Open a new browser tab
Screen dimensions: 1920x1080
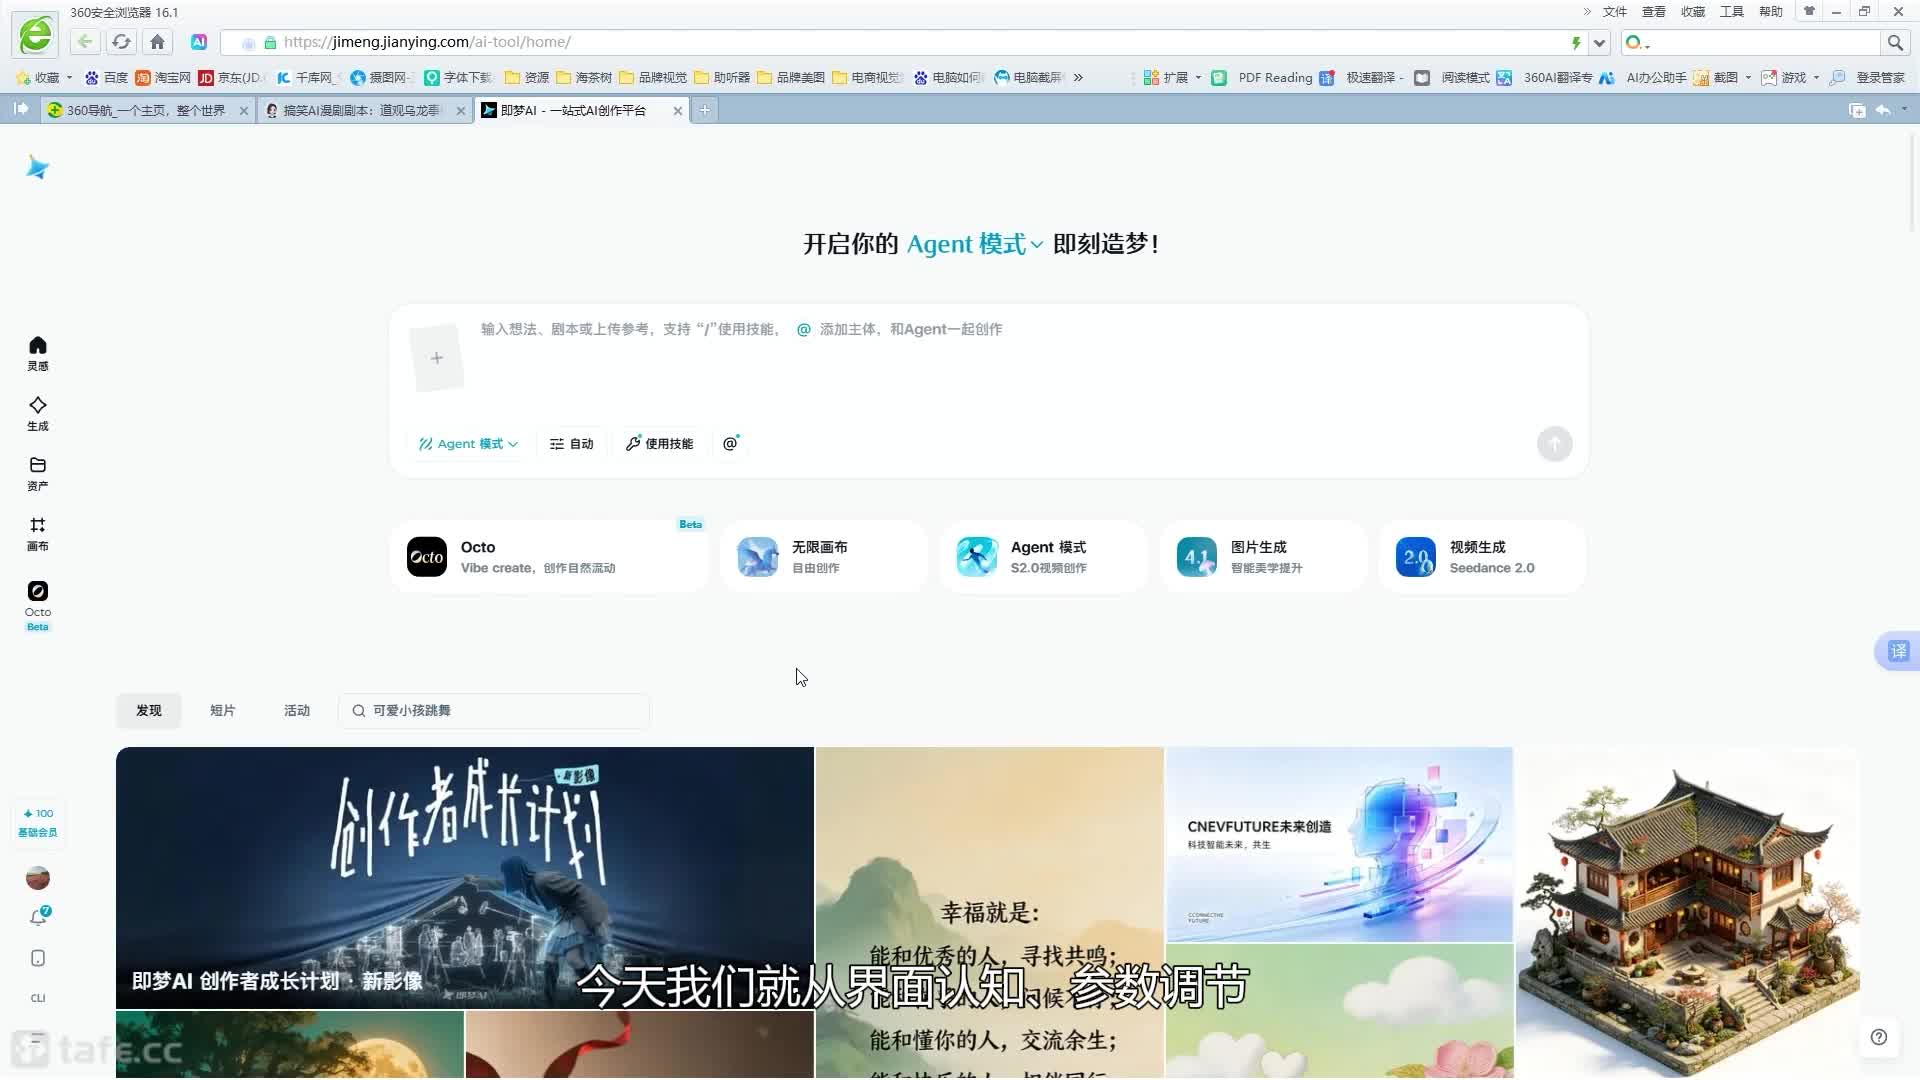point(704,110)
